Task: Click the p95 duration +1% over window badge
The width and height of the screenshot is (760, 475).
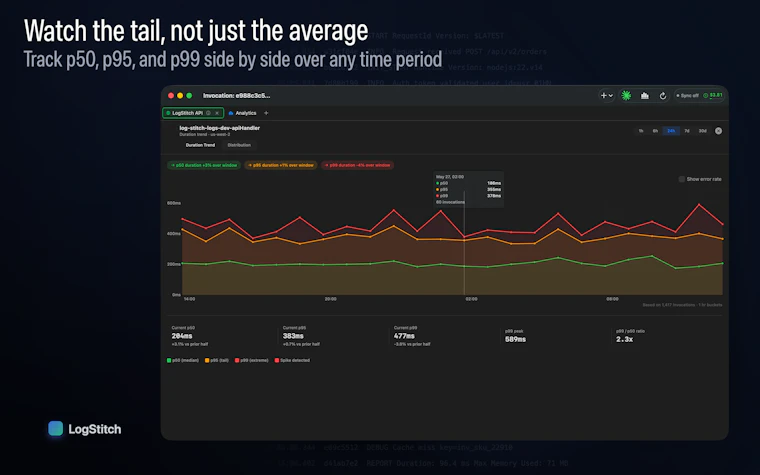Action: click(x=281, y=165)
